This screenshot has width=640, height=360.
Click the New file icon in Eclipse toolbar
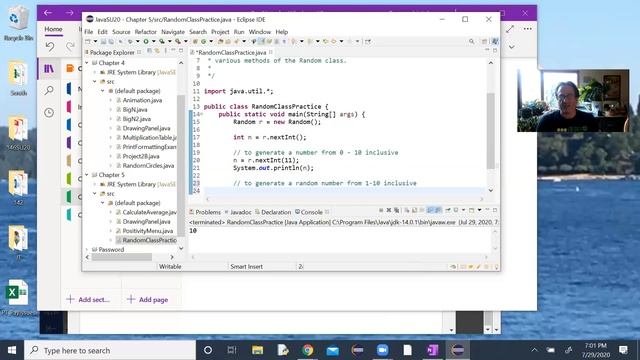(x=88, y=41)
